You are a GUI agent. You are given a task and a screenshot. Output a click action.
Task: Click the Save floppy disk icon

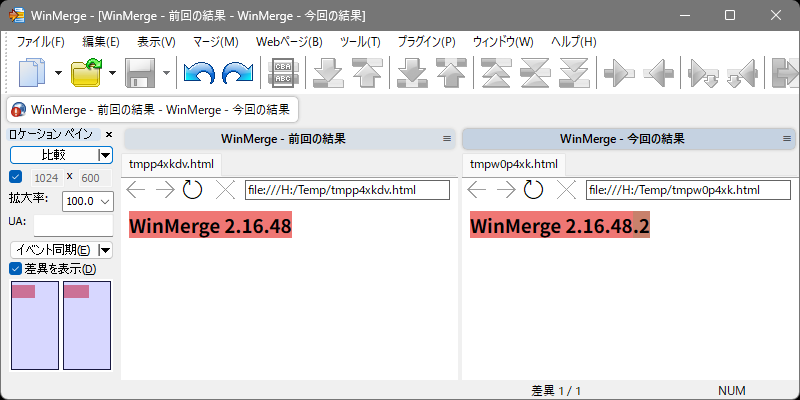pos(140,72)
